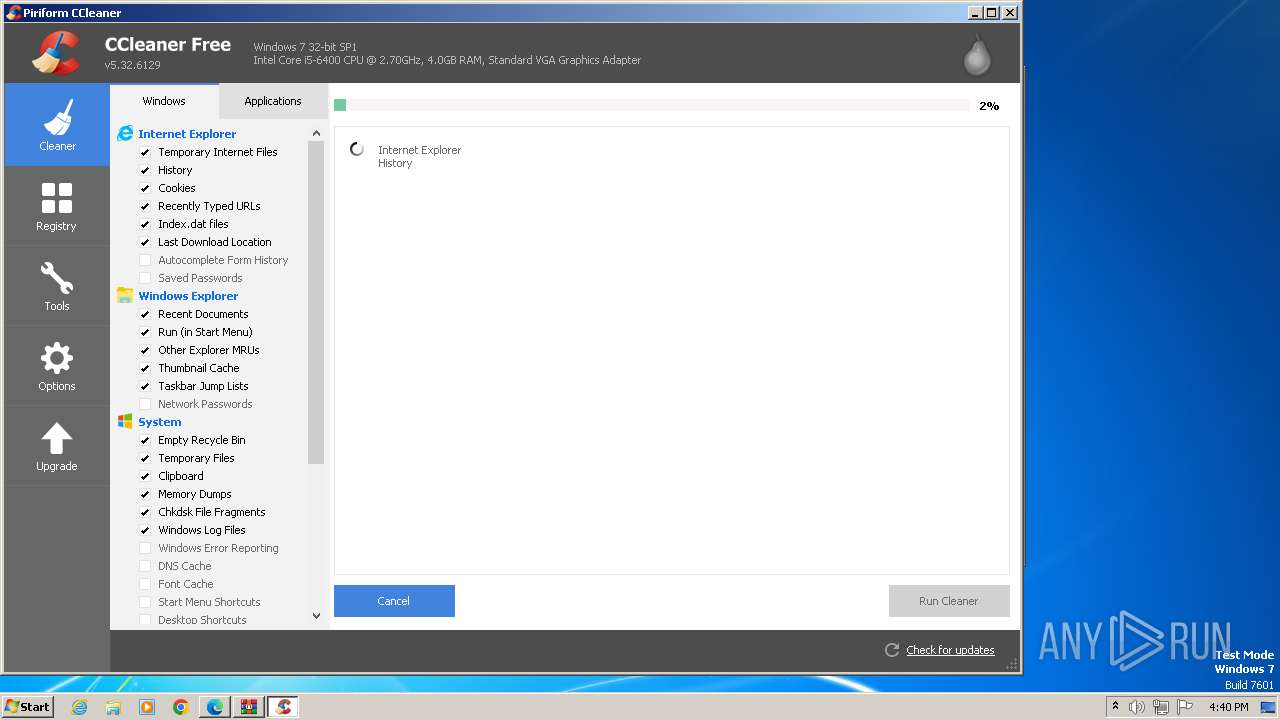This screenshot has width=1280, height=720.
Task: Switch to the Windows tab
Action: click(164, 101)
